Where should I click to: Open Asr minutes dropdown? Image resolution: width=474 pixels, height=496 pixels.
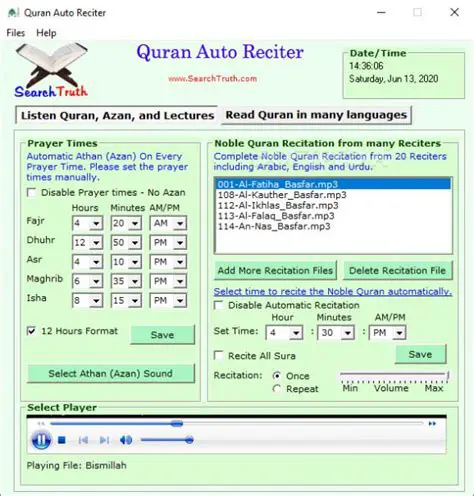point(135,262)
